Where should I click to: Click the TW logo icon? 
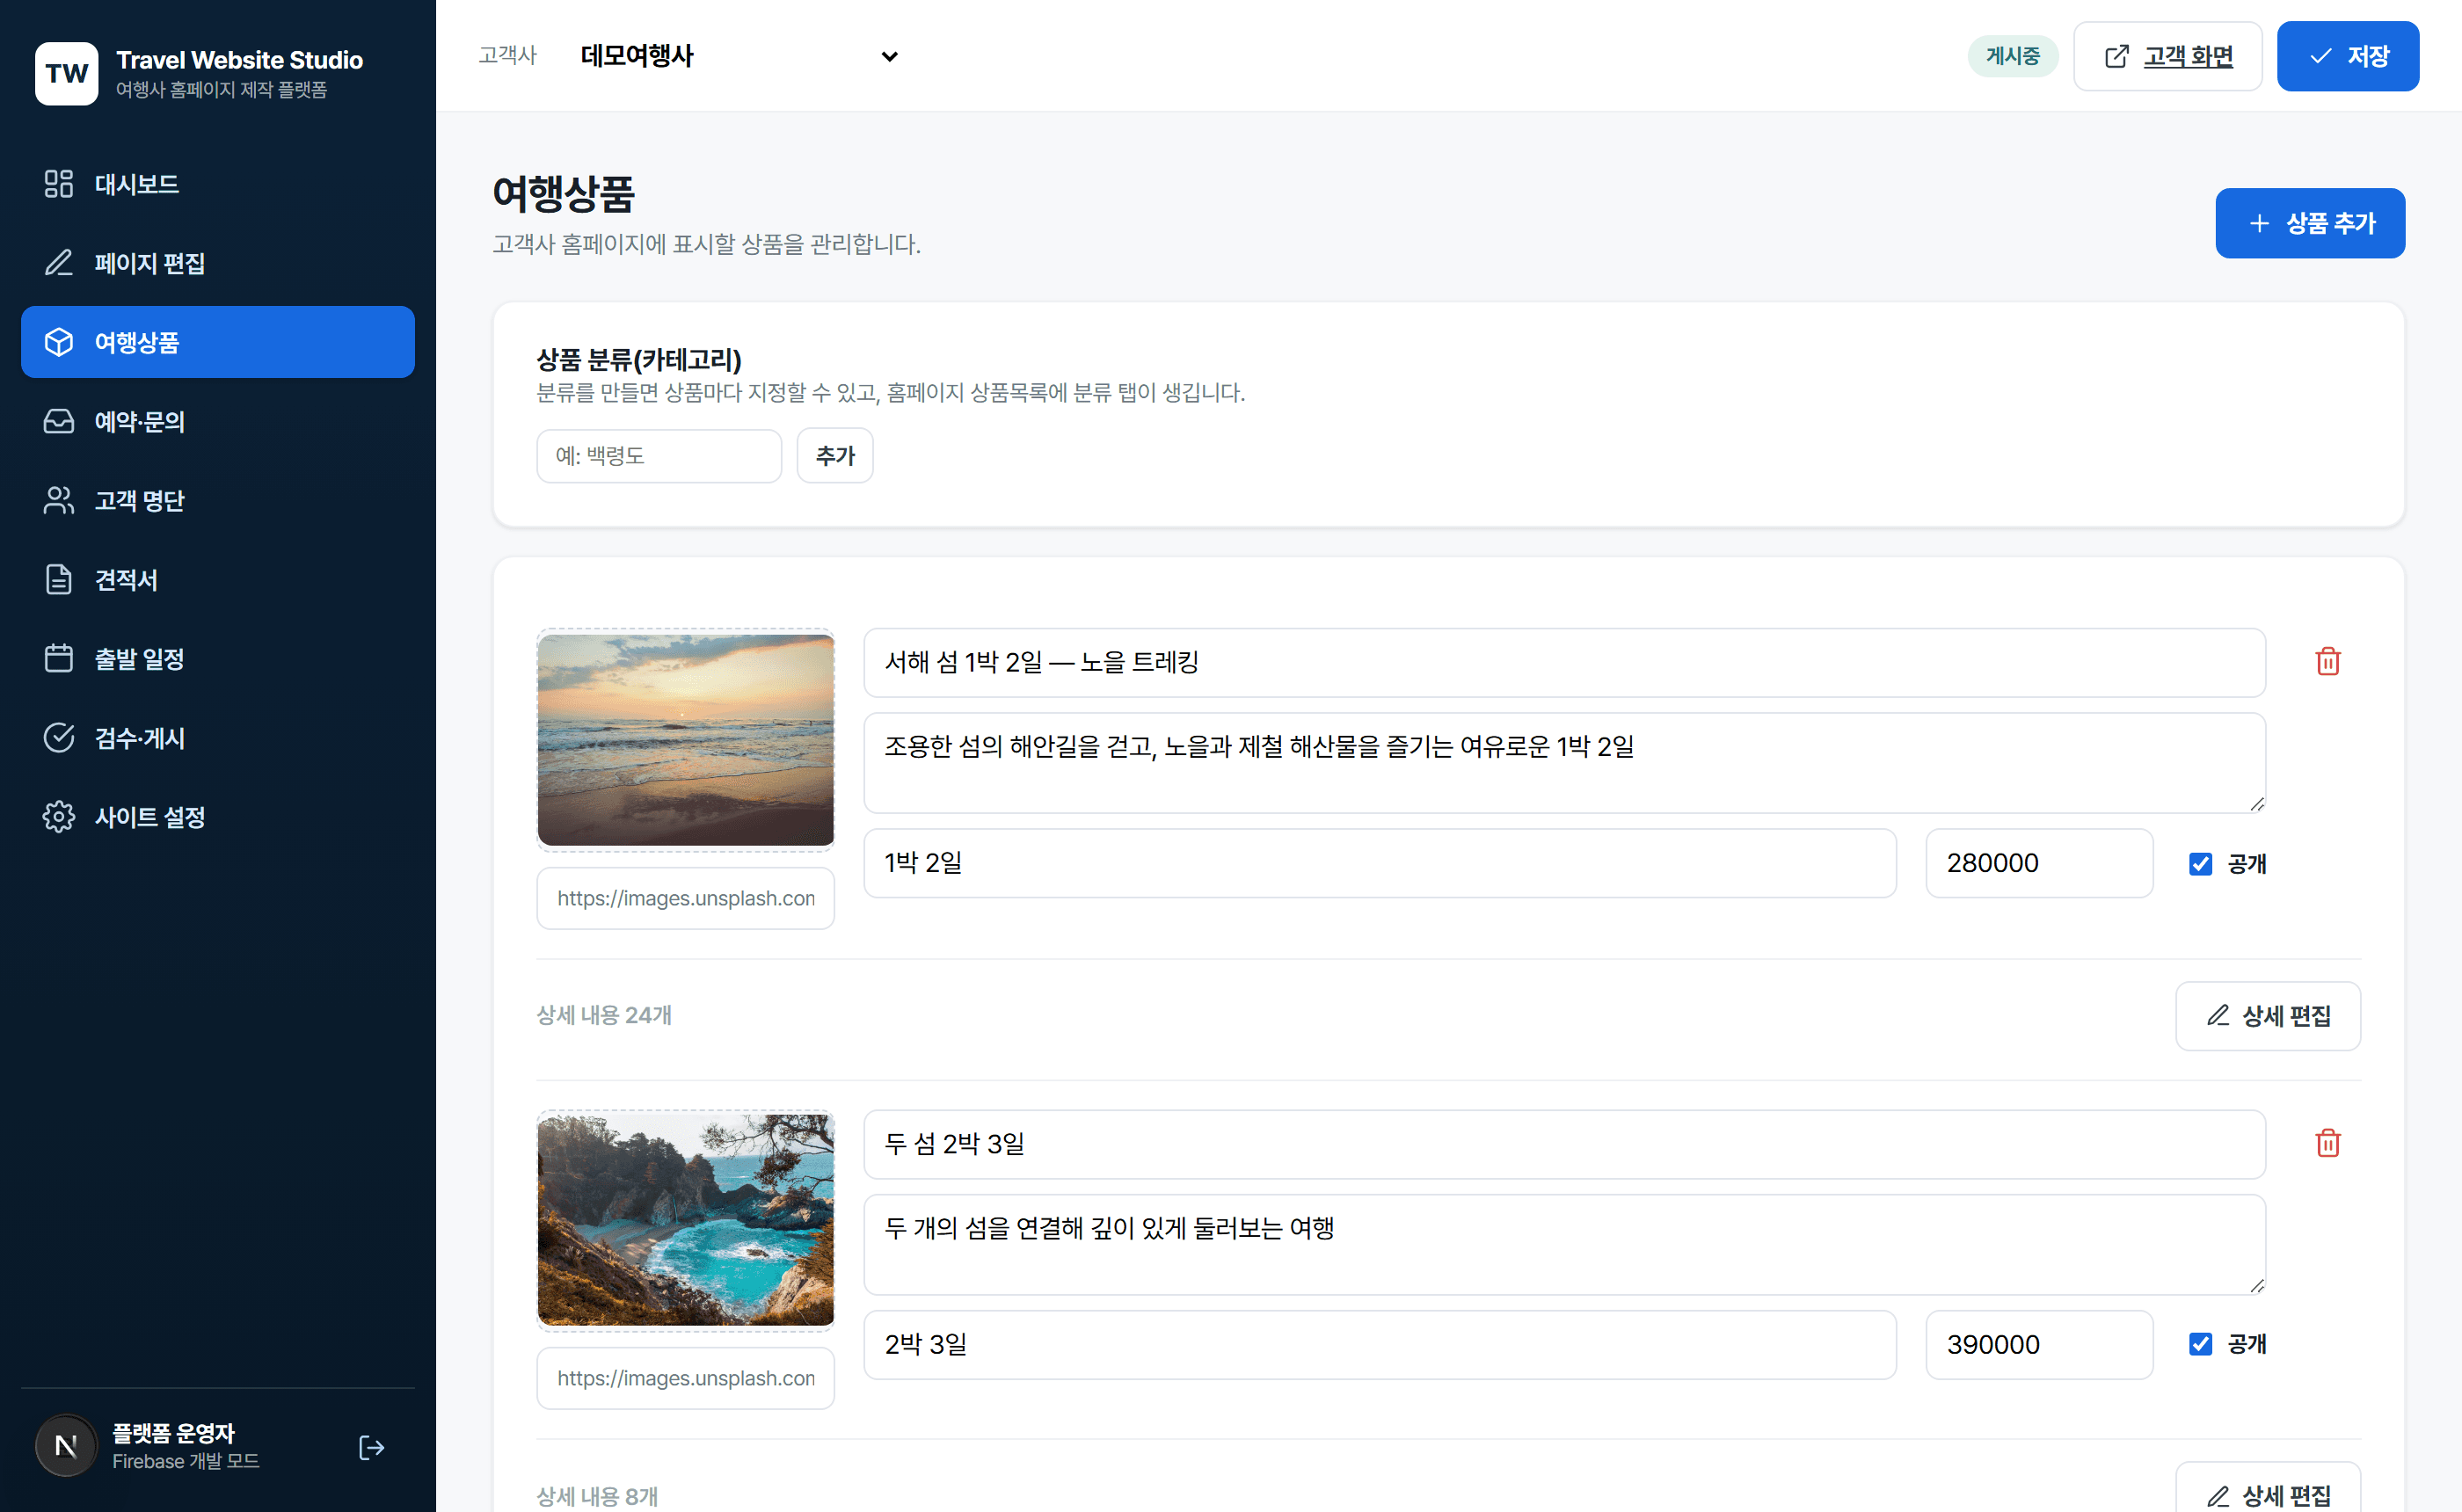pyautogui.click(x=67, y=73)
